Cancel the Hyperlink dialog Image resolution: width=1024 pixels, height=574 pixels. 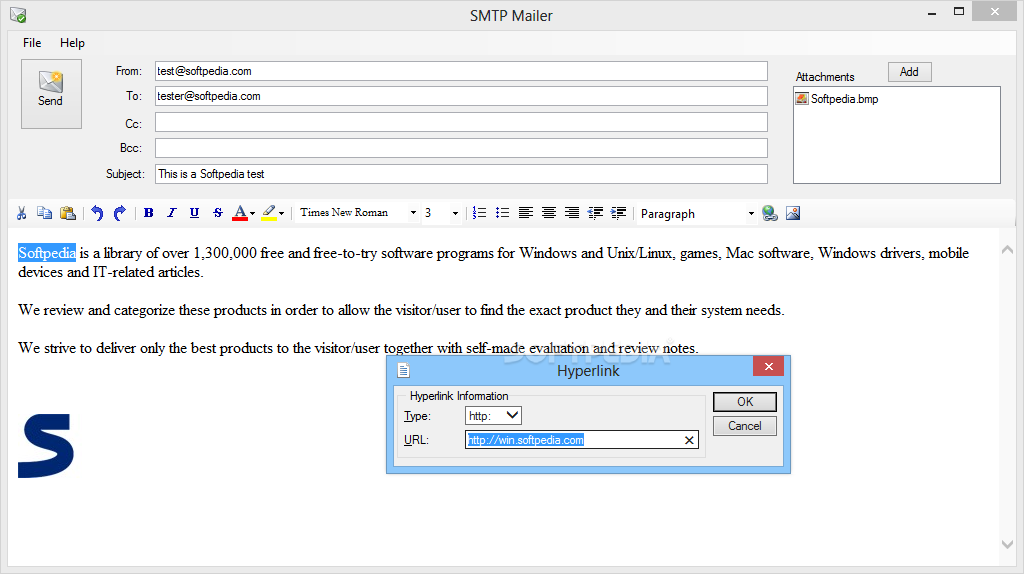(744, 426)
